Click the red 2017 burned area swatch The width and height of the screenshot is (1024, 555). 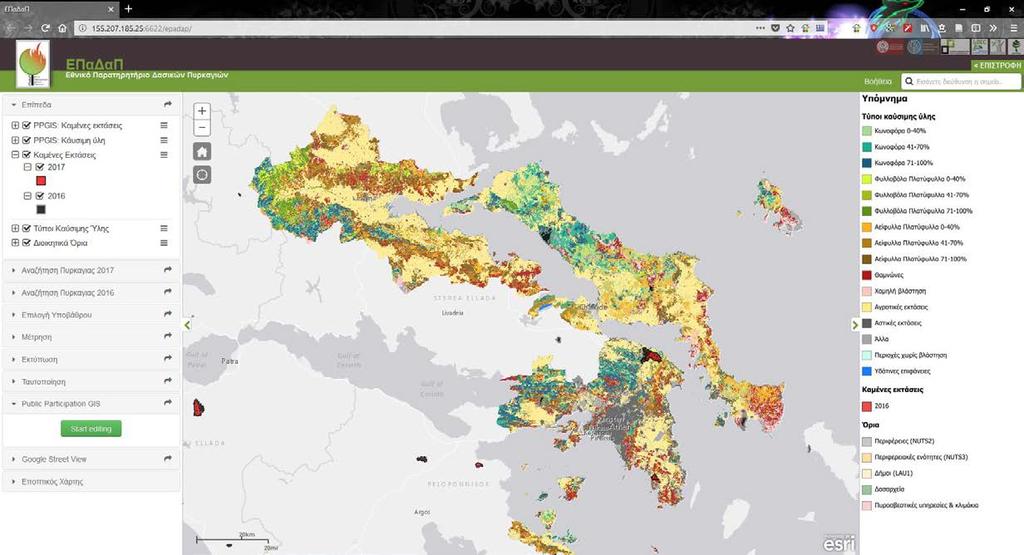pyautogui.click(x=40, y=181)
